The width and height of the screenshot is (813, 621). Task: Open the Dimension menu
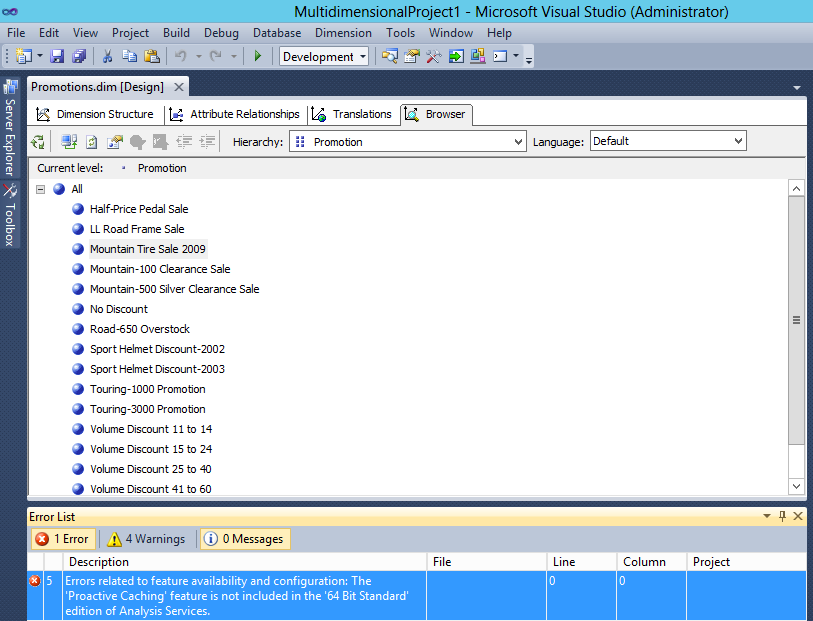(x=343, y=33)
